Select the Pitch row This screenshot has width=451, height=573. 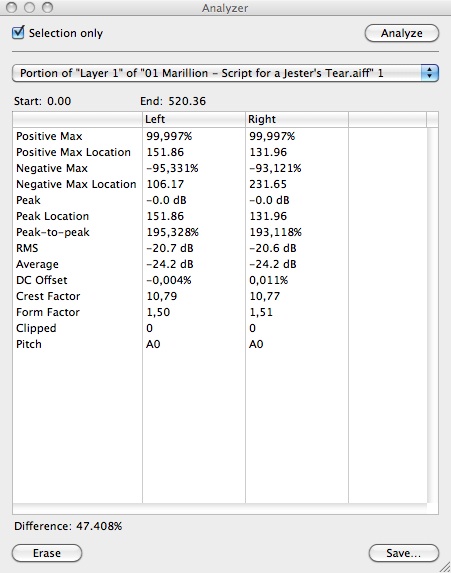pyautogui.click(x=220, y=344)
